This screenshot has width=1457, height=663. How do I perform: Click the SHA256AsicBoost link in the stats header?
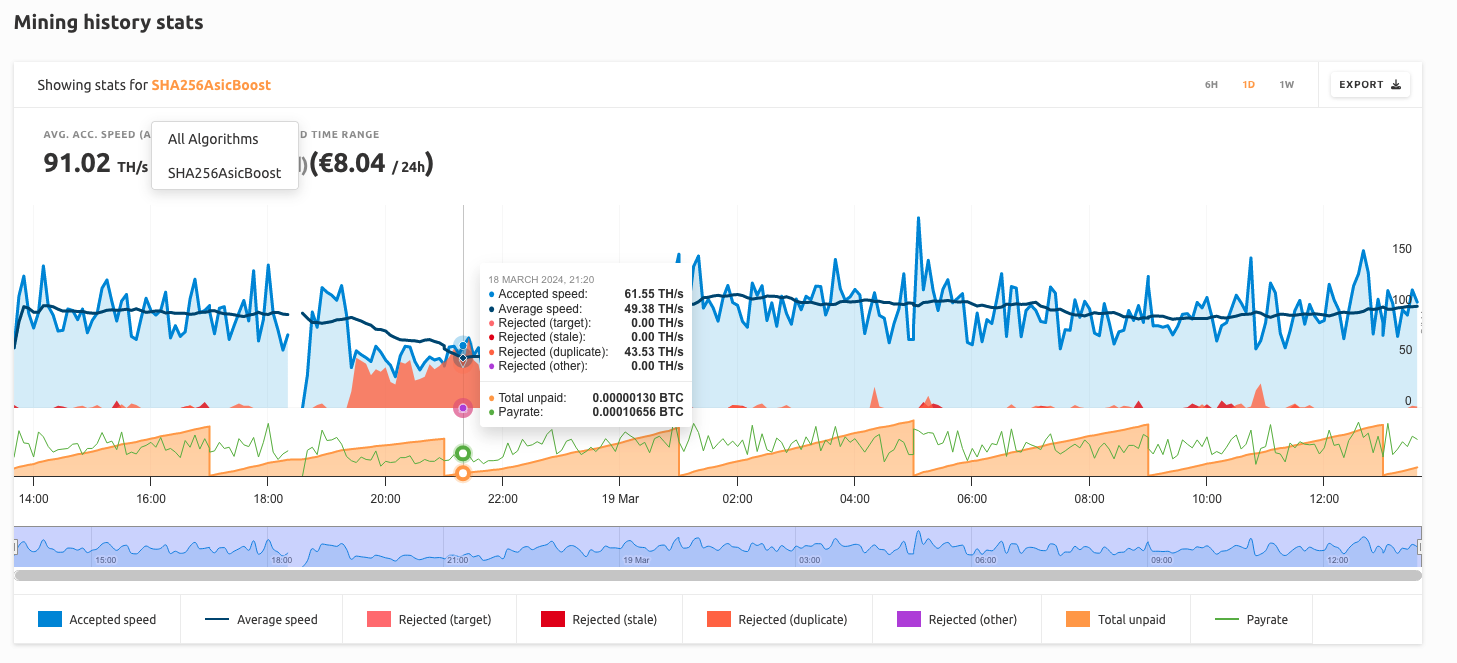click(x=210, y=85)
